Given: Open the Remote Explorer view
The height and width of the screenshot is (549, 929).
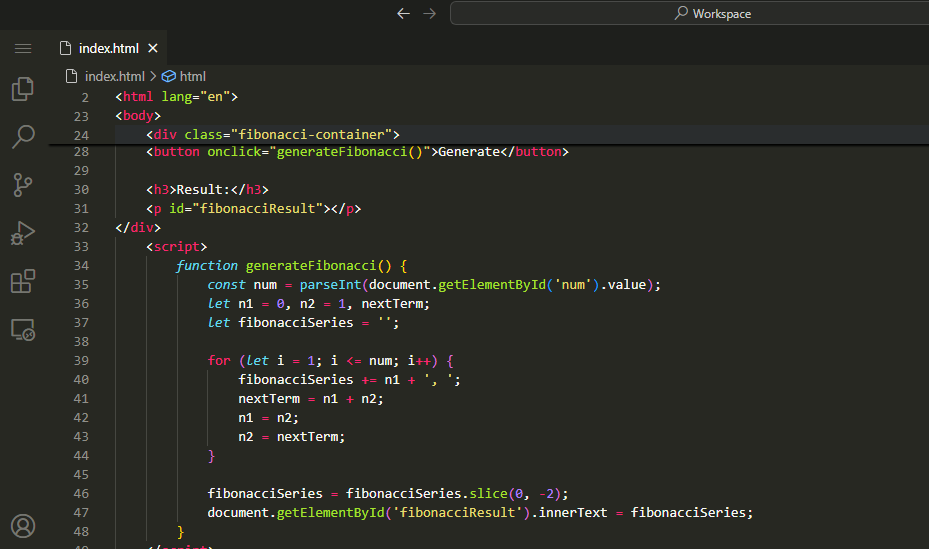Looking at the screenshot, I should [x=23, y=330].
